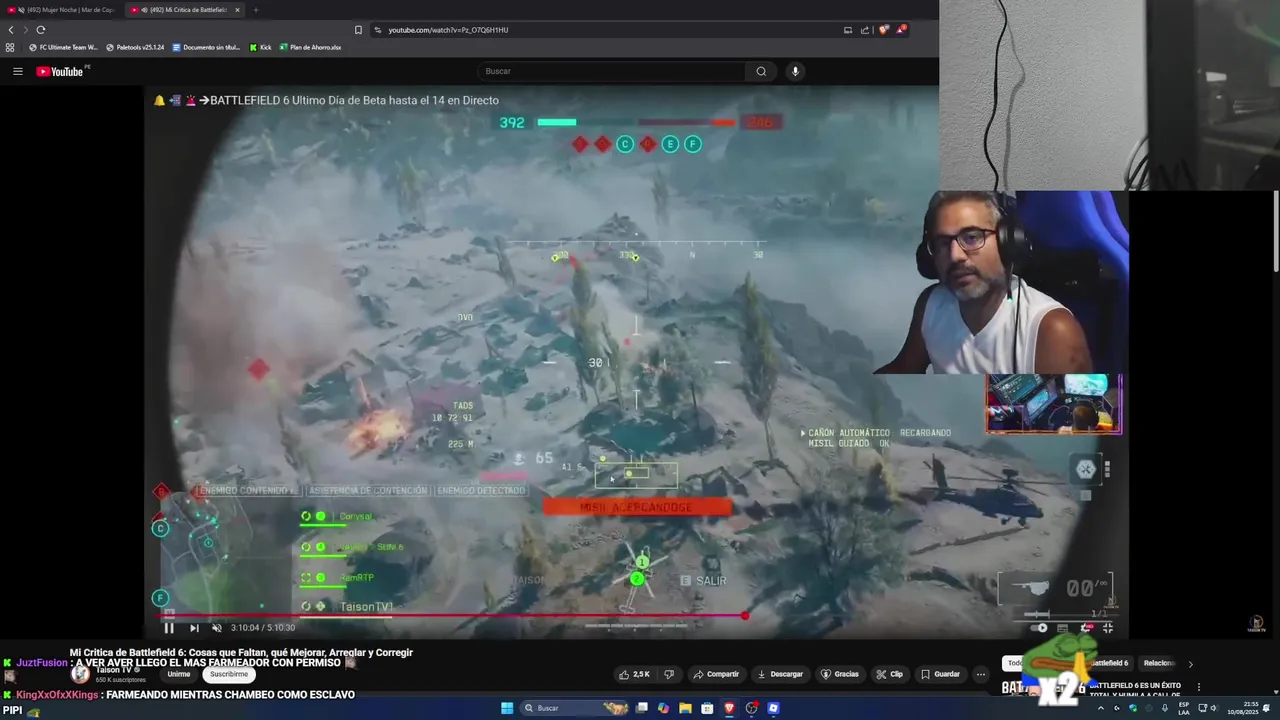Image resolution: width=1280 pixels, height=720 pixels.
Task: Click the page vertical scrollbar
Action: 1275,230
